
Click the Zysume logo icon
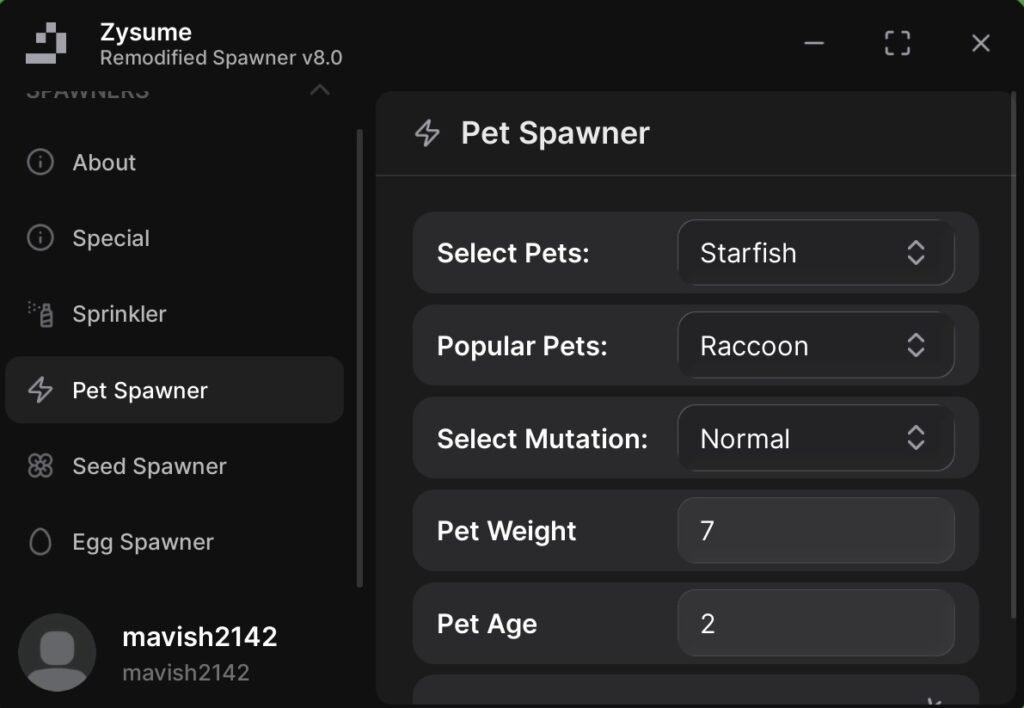46,44
